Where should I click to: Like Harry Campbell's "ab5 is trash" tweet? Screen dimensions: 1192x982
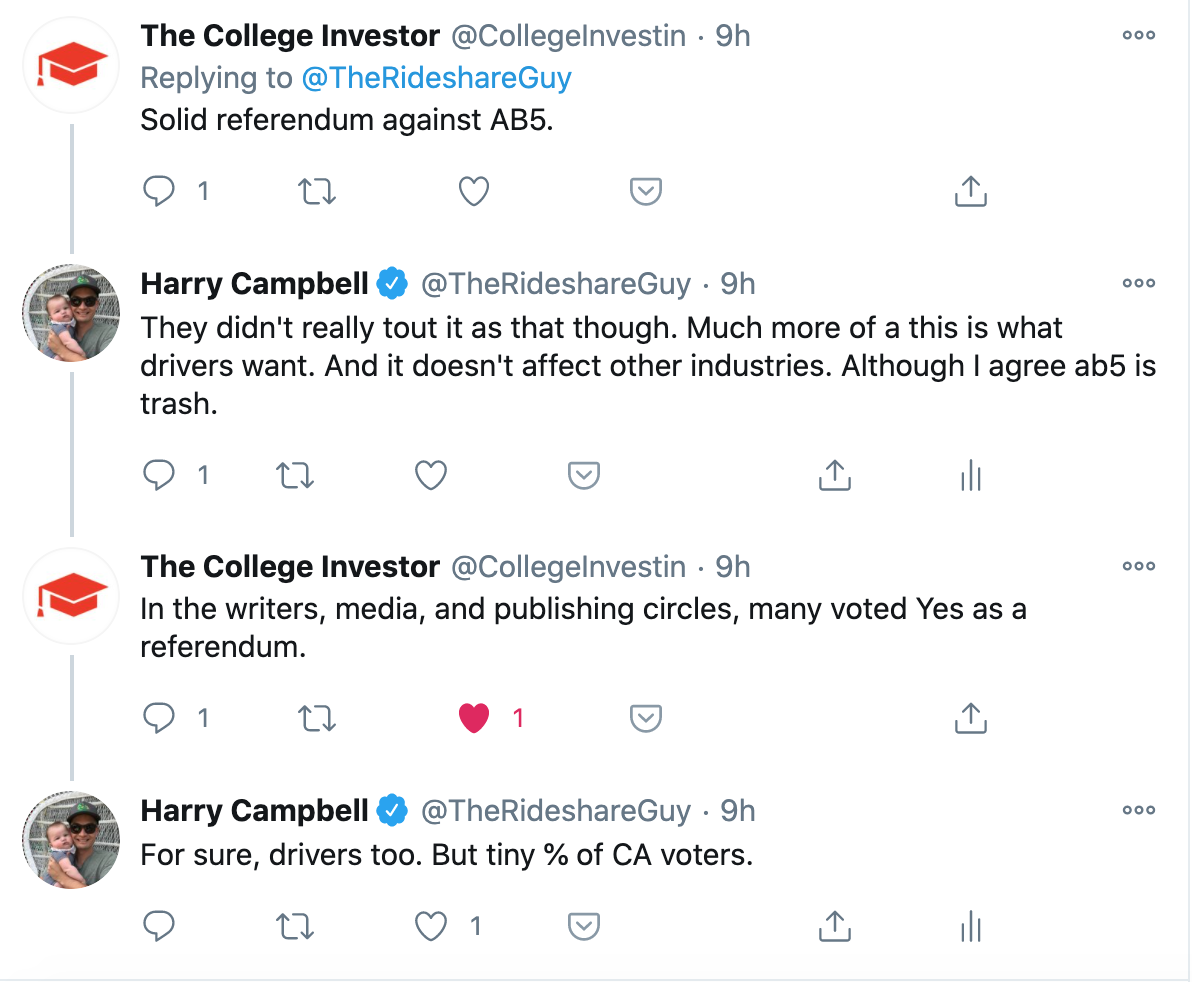[x=430, y=476]
